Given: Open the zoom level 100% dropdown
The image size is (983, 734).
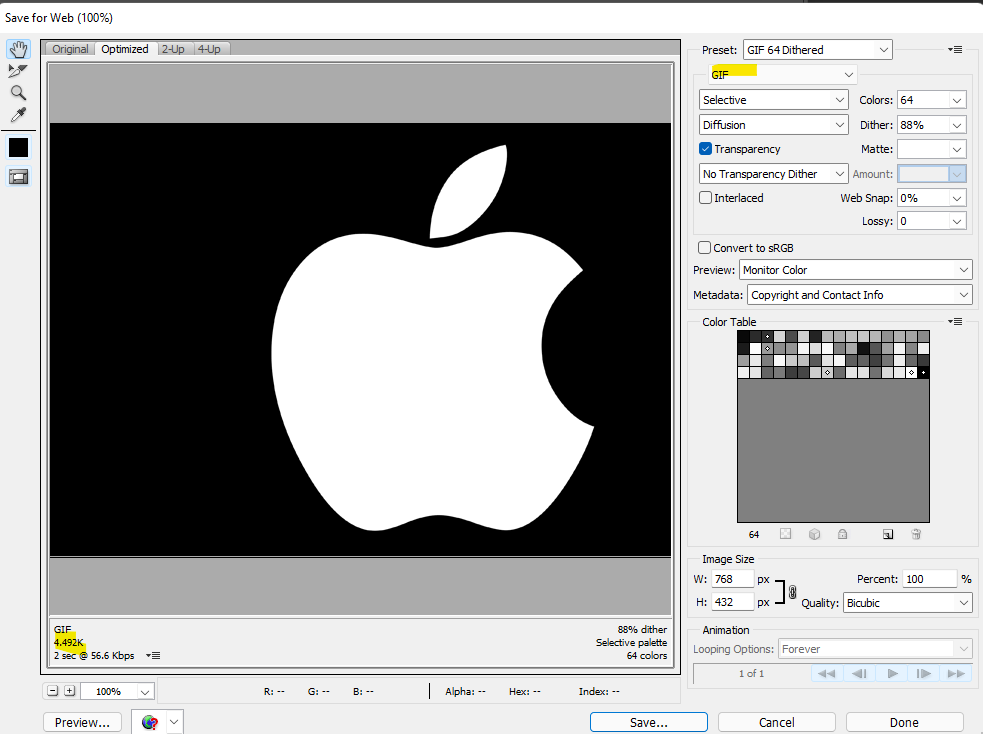Looking at the screenshot, I should tap(145, 691).
